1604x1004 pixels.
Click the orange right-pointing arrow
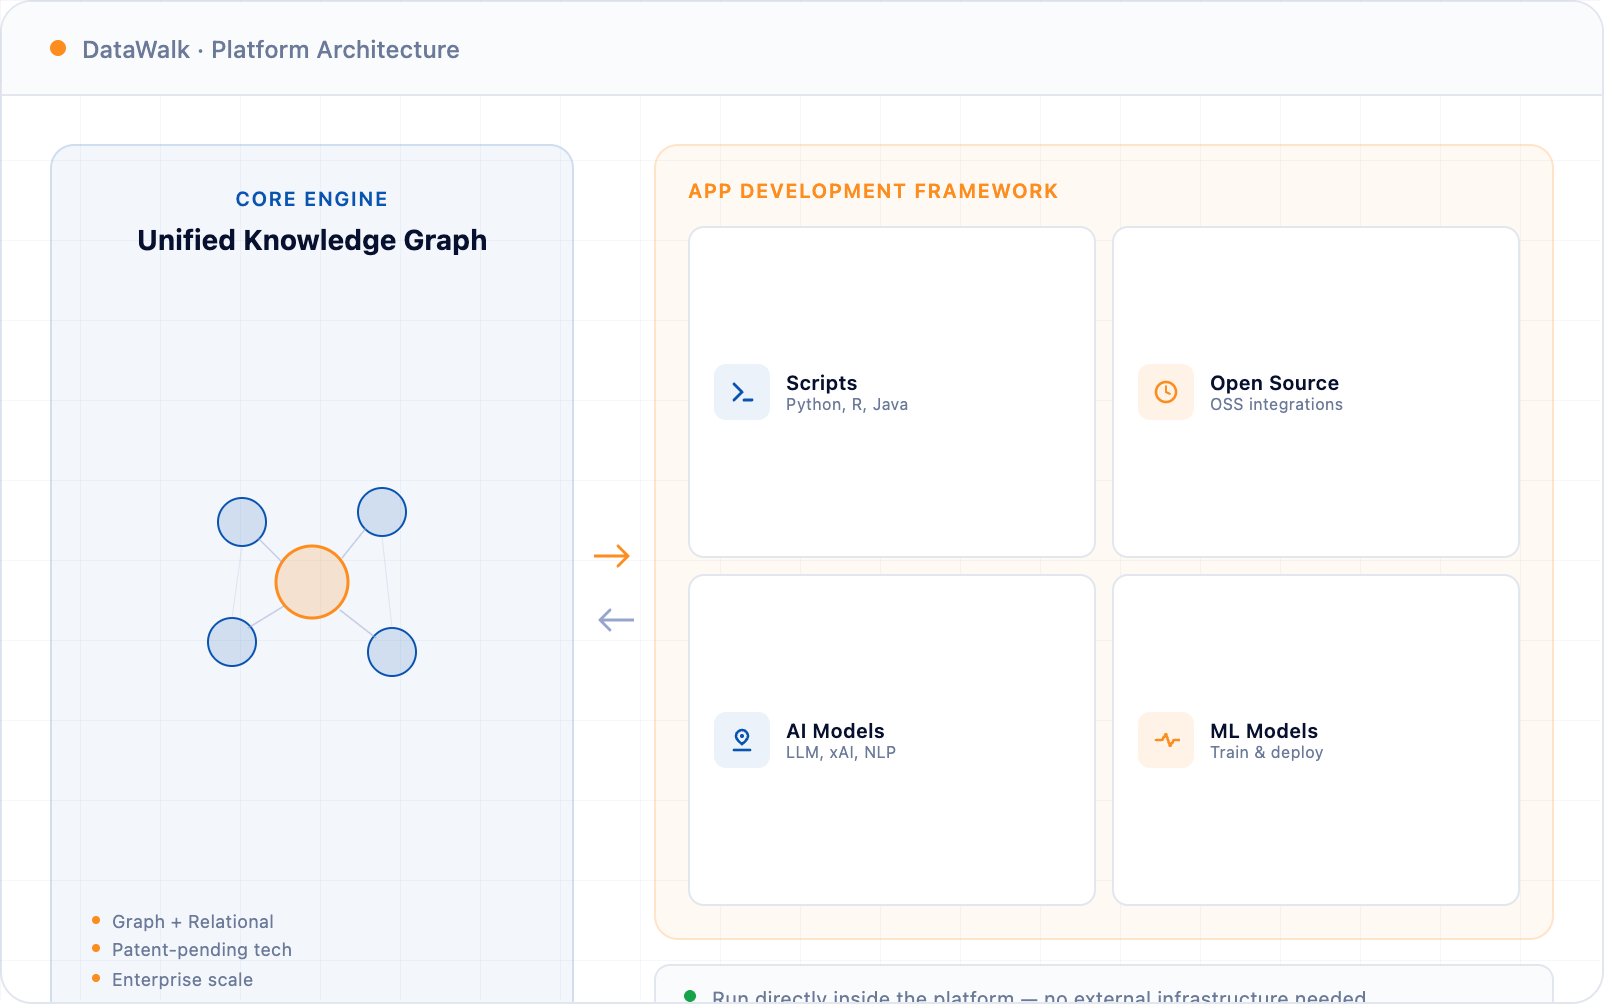coord(612,556)
